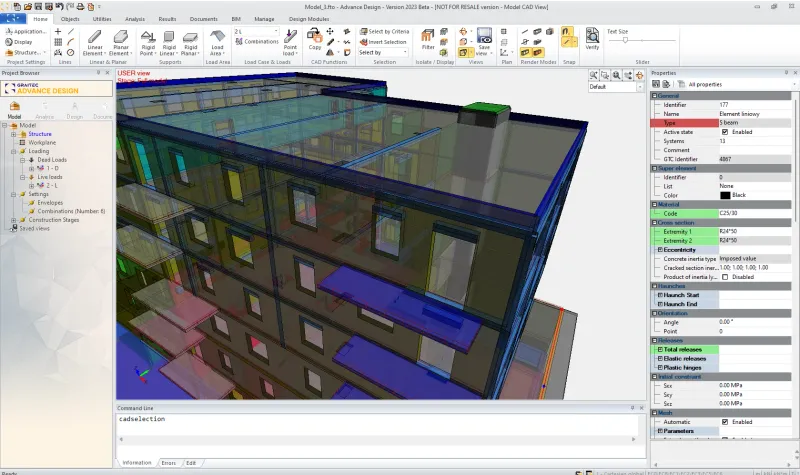Click the arc line tool in Lines group
The width and height of the screenshot is (800, 475).
tap(70, 42)
